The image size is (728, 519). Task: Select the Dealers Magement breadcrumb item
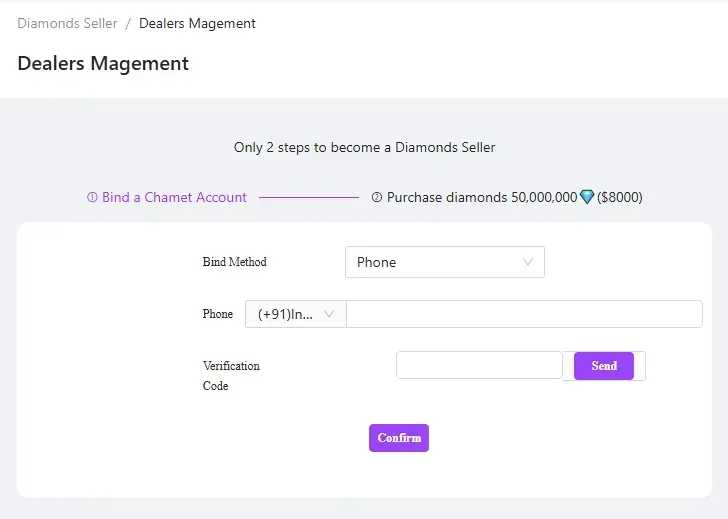pyautogui.click(x=197, y=23)
